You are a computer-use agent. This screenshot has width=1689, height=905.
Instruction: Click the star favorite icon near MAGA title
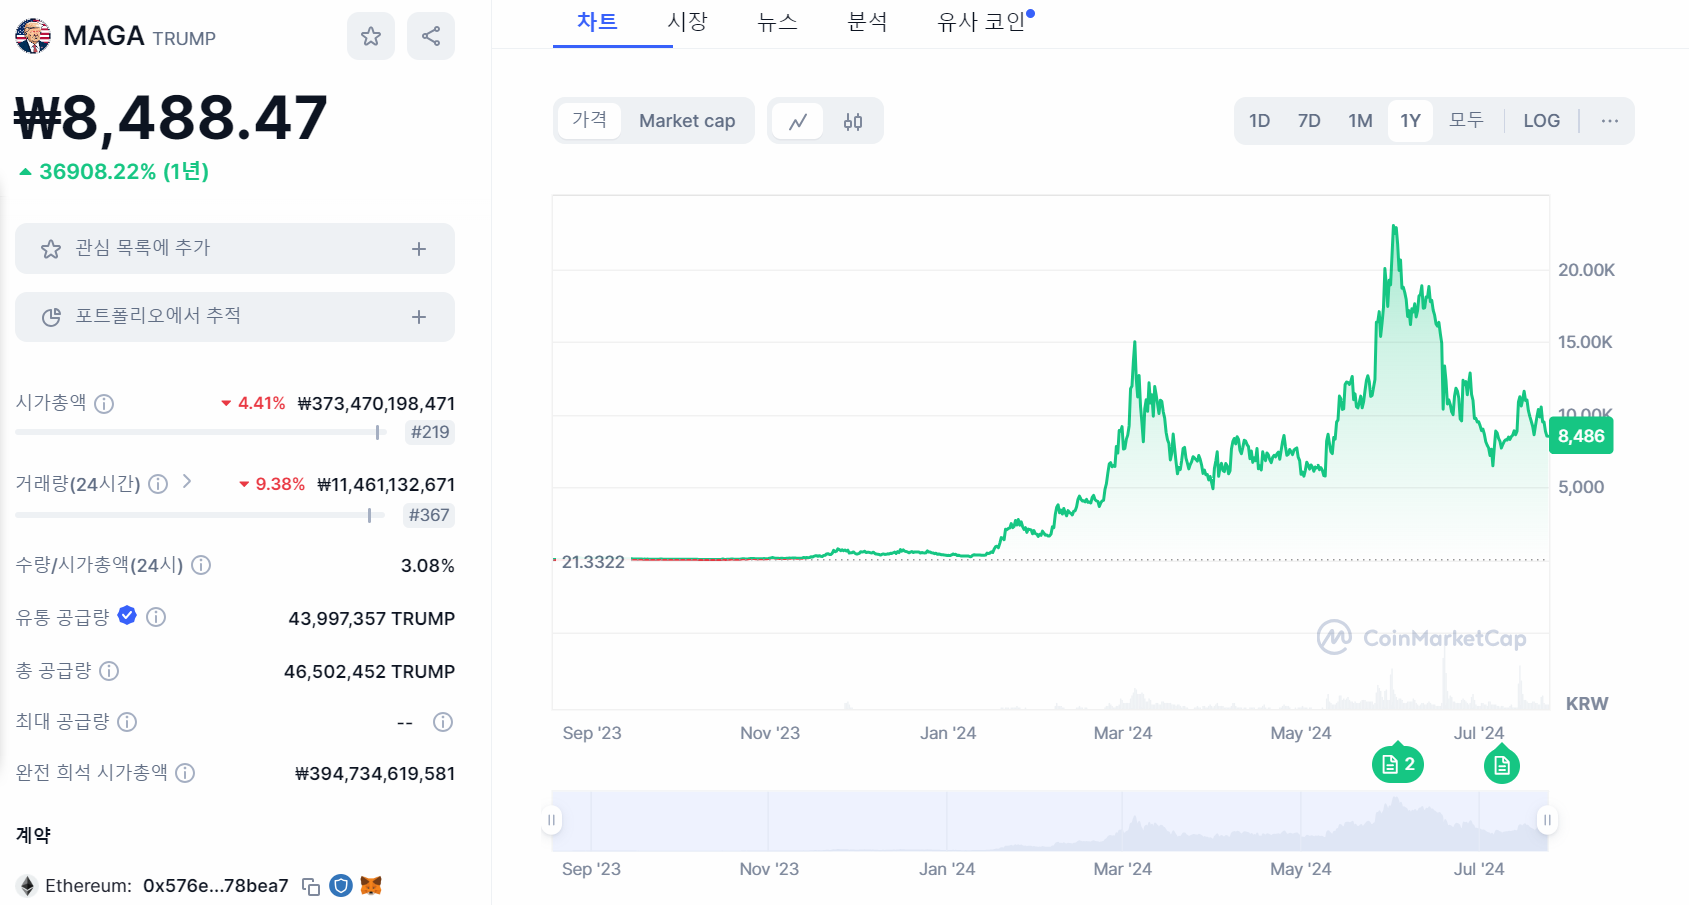pyautogui.click(x=371, y=36)
